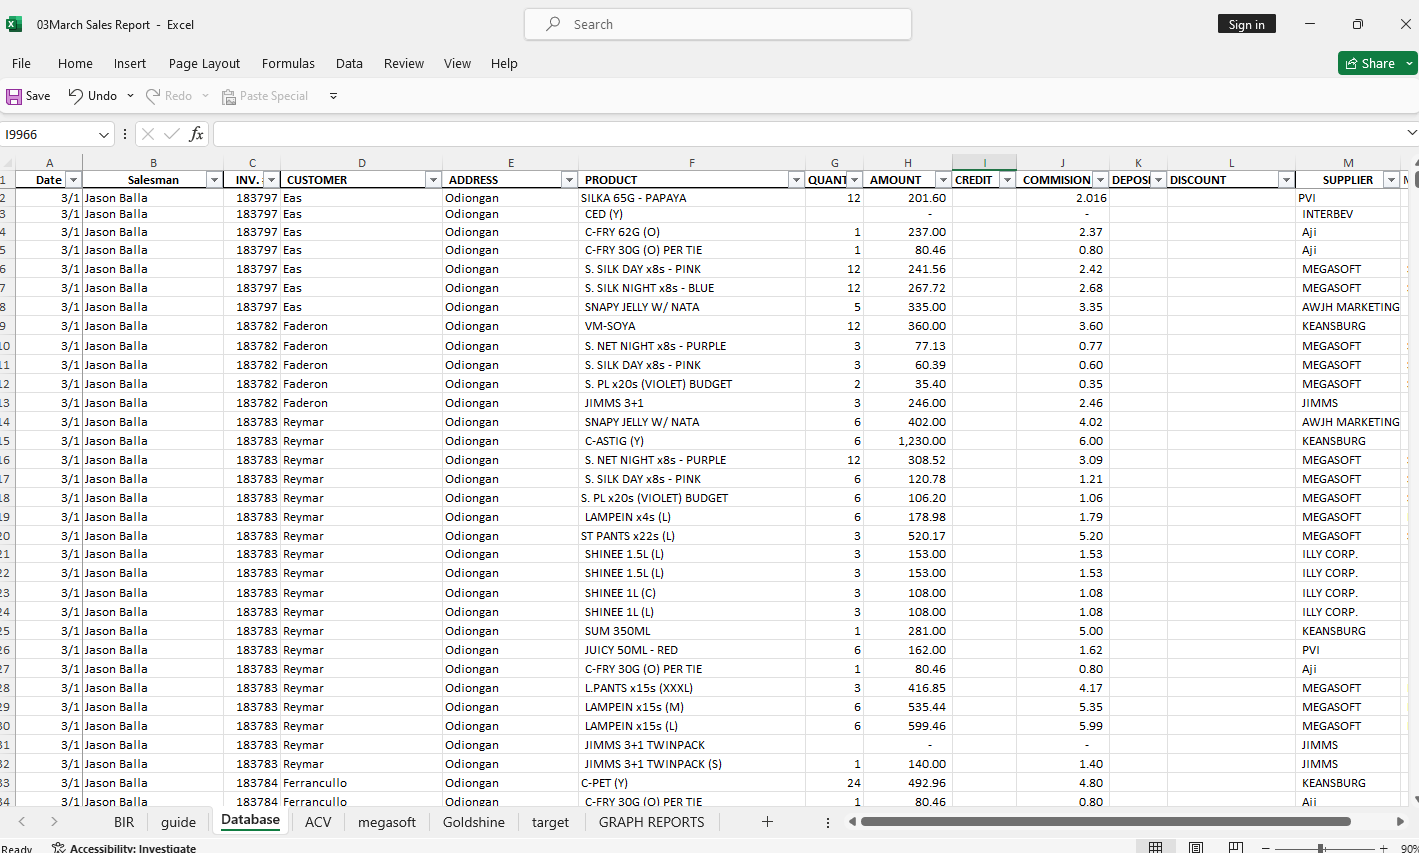The height and width of the screenshot is (853, 1419).
Task: Add a new sheet with plus icon
Action: coord(767,822)
